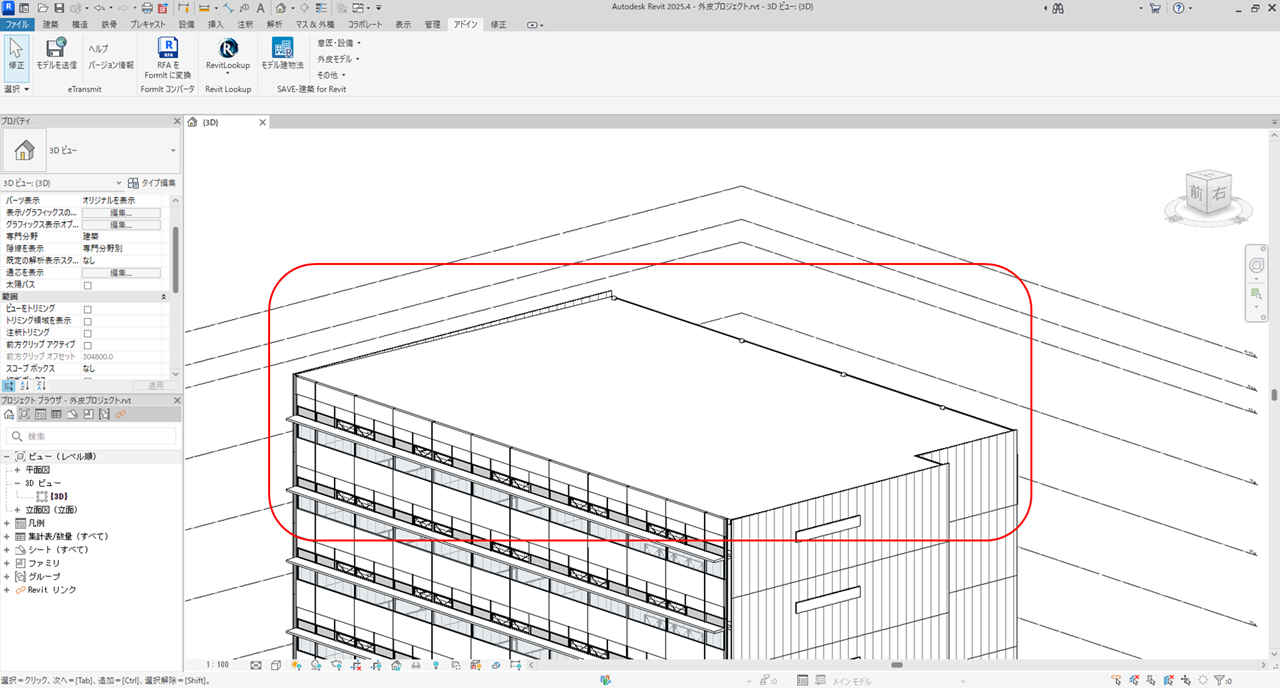Switch to the 解析 ribbon tab

click(x=275, y=24)
